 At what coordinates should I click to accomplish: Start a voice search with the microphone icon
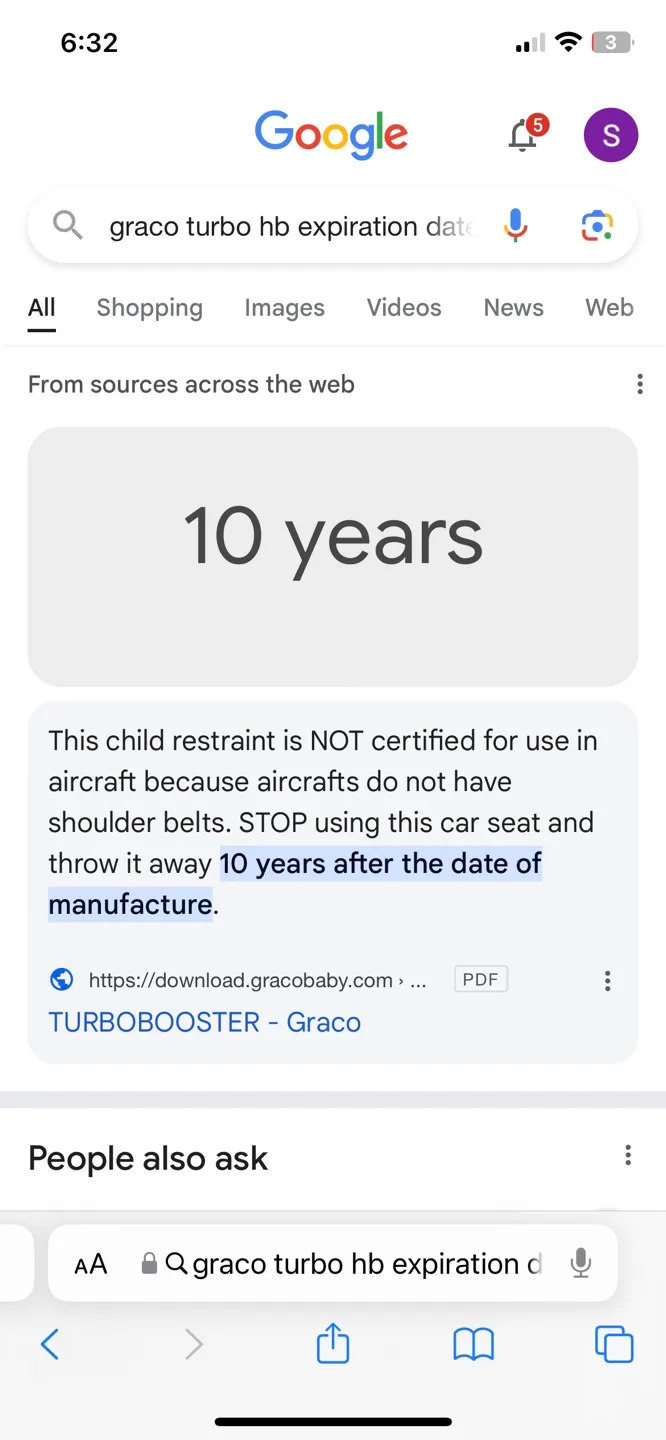(x=514, y=226)
